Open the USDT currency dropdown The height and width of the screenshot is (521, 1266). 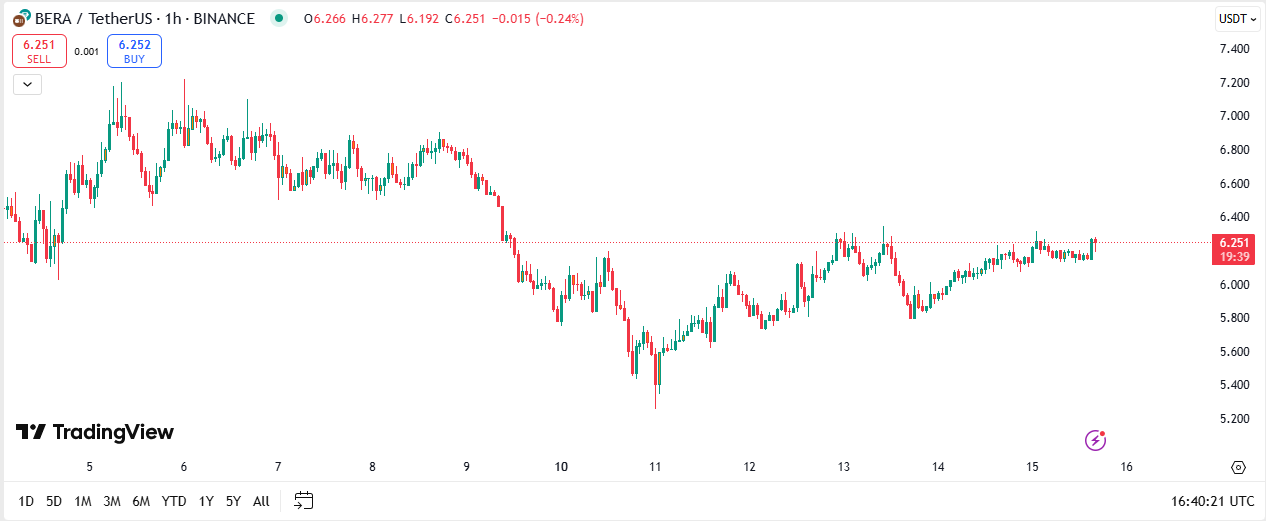point(1236,19)
